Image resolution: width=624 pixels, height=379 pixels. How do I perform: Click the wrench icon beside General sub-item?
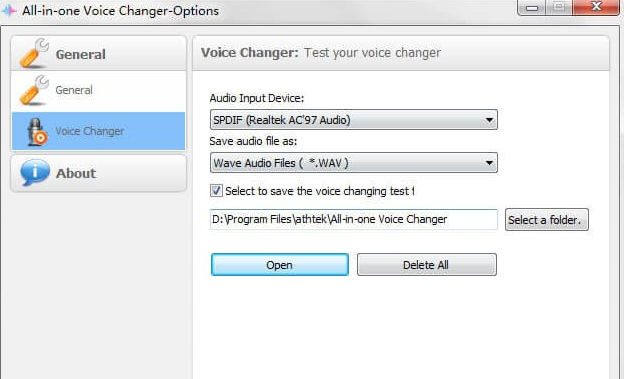click(x=34, y=90)
